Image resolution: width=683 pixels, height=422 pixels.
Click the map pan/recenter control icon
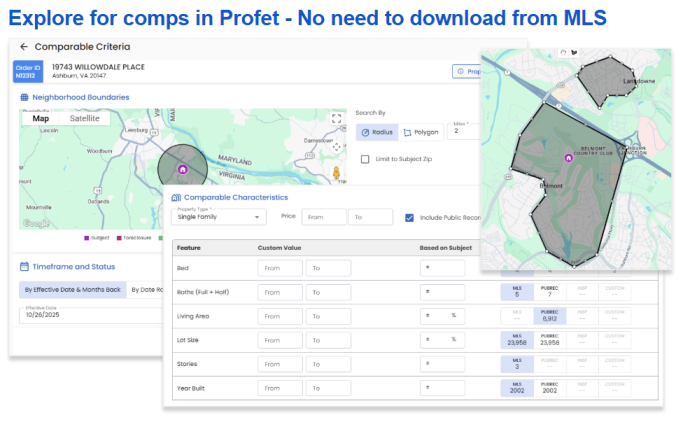pyautogui.click(x=337, y=144)
